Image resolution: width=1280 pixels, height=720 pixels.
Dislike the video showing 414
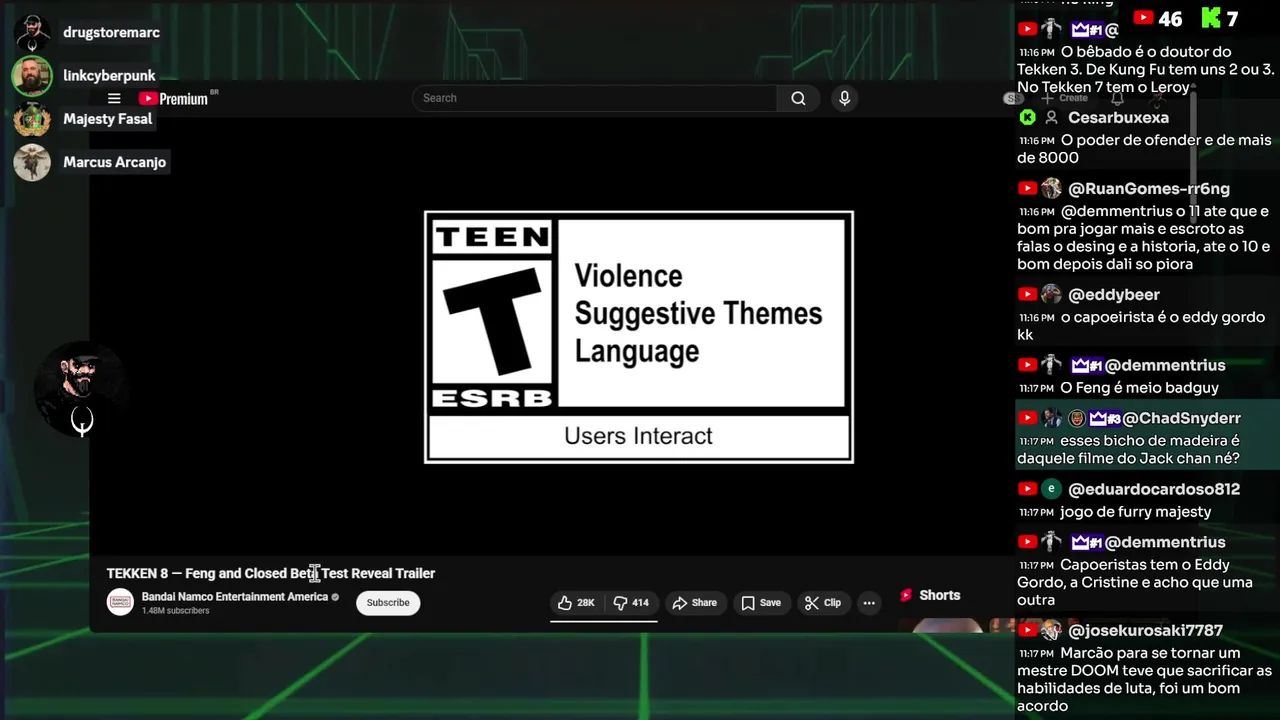point(631,603)
